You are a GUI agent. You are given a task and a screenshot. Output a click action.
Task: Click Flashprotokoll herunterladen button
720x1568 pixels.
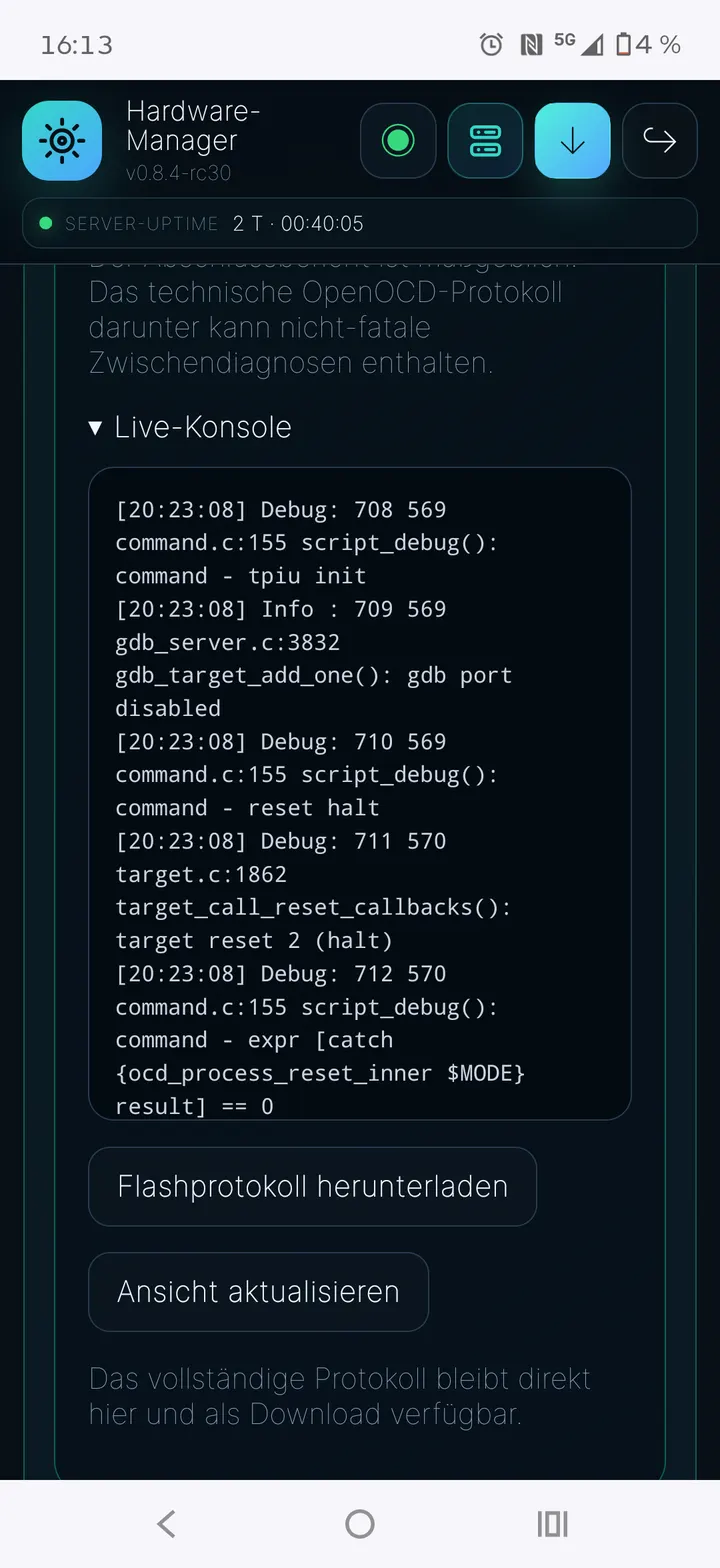pyautogui.click(x=313, y=1187)
